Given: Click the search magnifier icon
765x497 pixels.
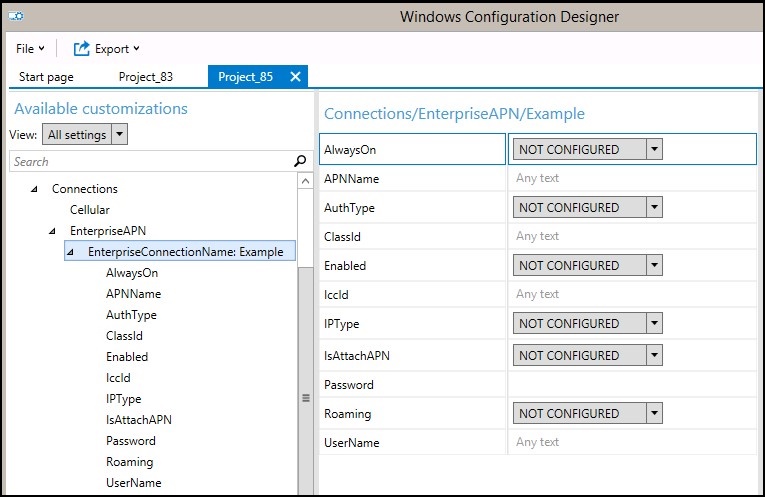Looking at the screenshot, I should pyautogui.click(x=299, y=161).
